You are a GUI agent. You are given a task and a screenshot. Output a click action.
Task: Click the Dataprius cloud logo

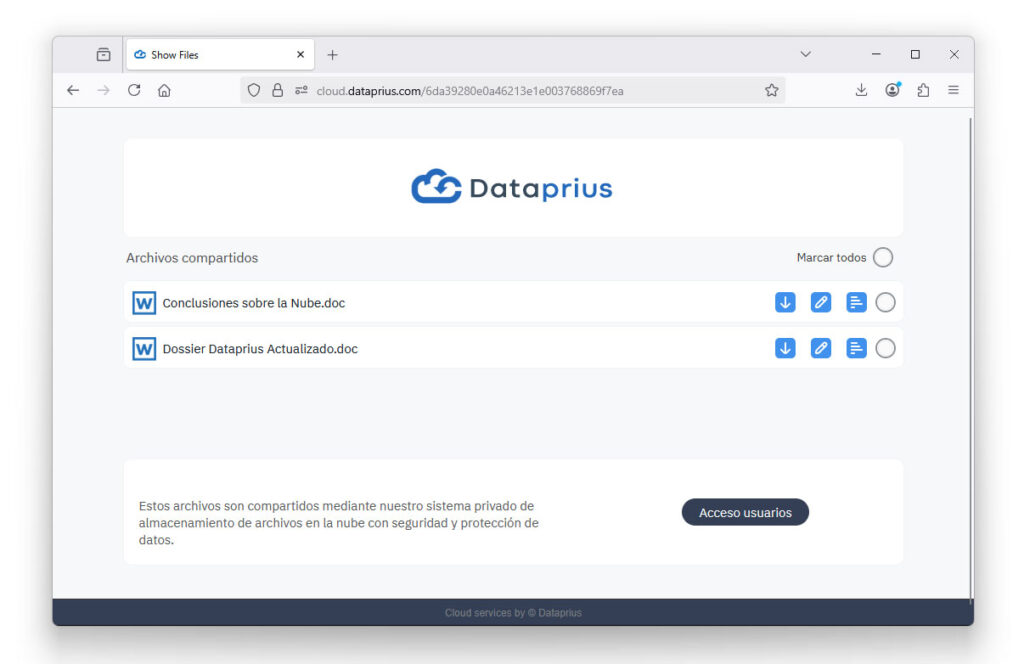coord(512,187)
